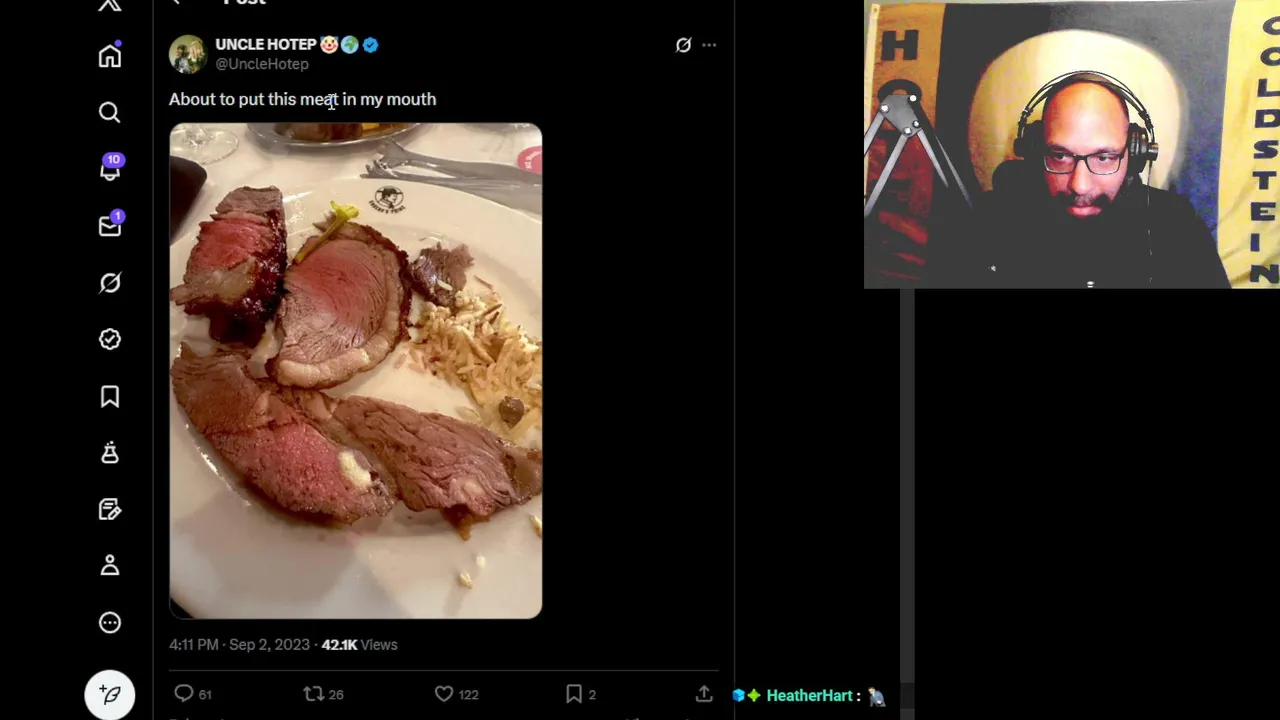Click the Grok explain icon beside post options

pyautogui.click(x=683, y=45)
